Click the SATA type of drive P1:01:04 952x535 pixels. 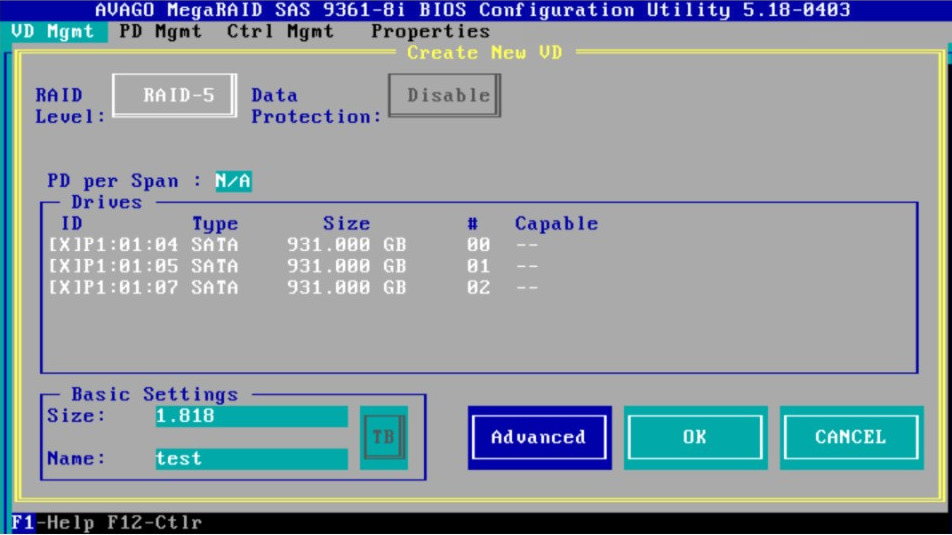[x=215, y=245]
